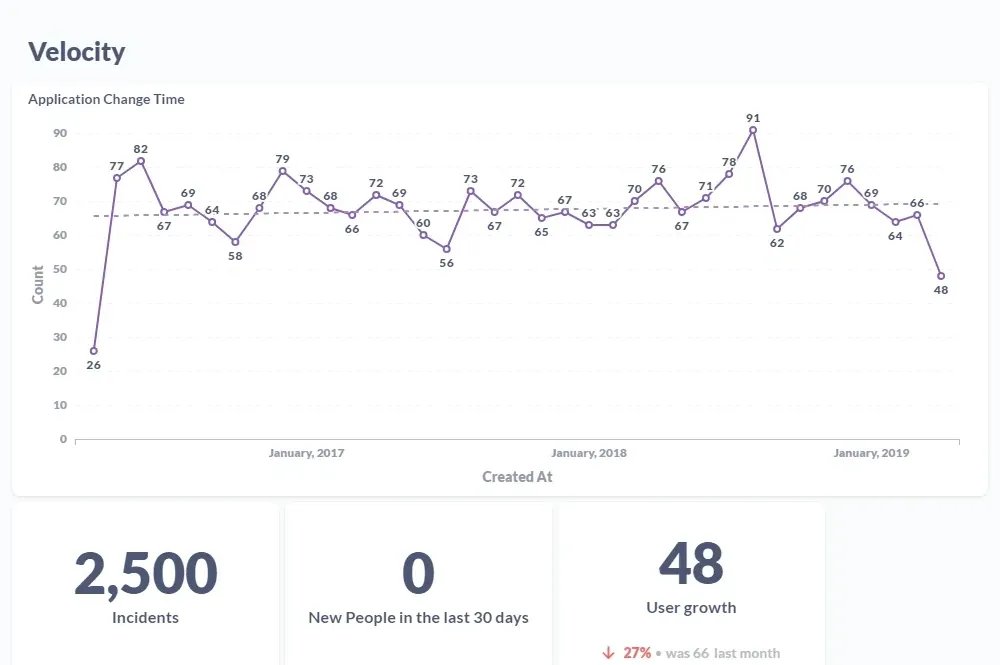
Task: Click the red down arrow trend icon
Action: pos(608,652)
